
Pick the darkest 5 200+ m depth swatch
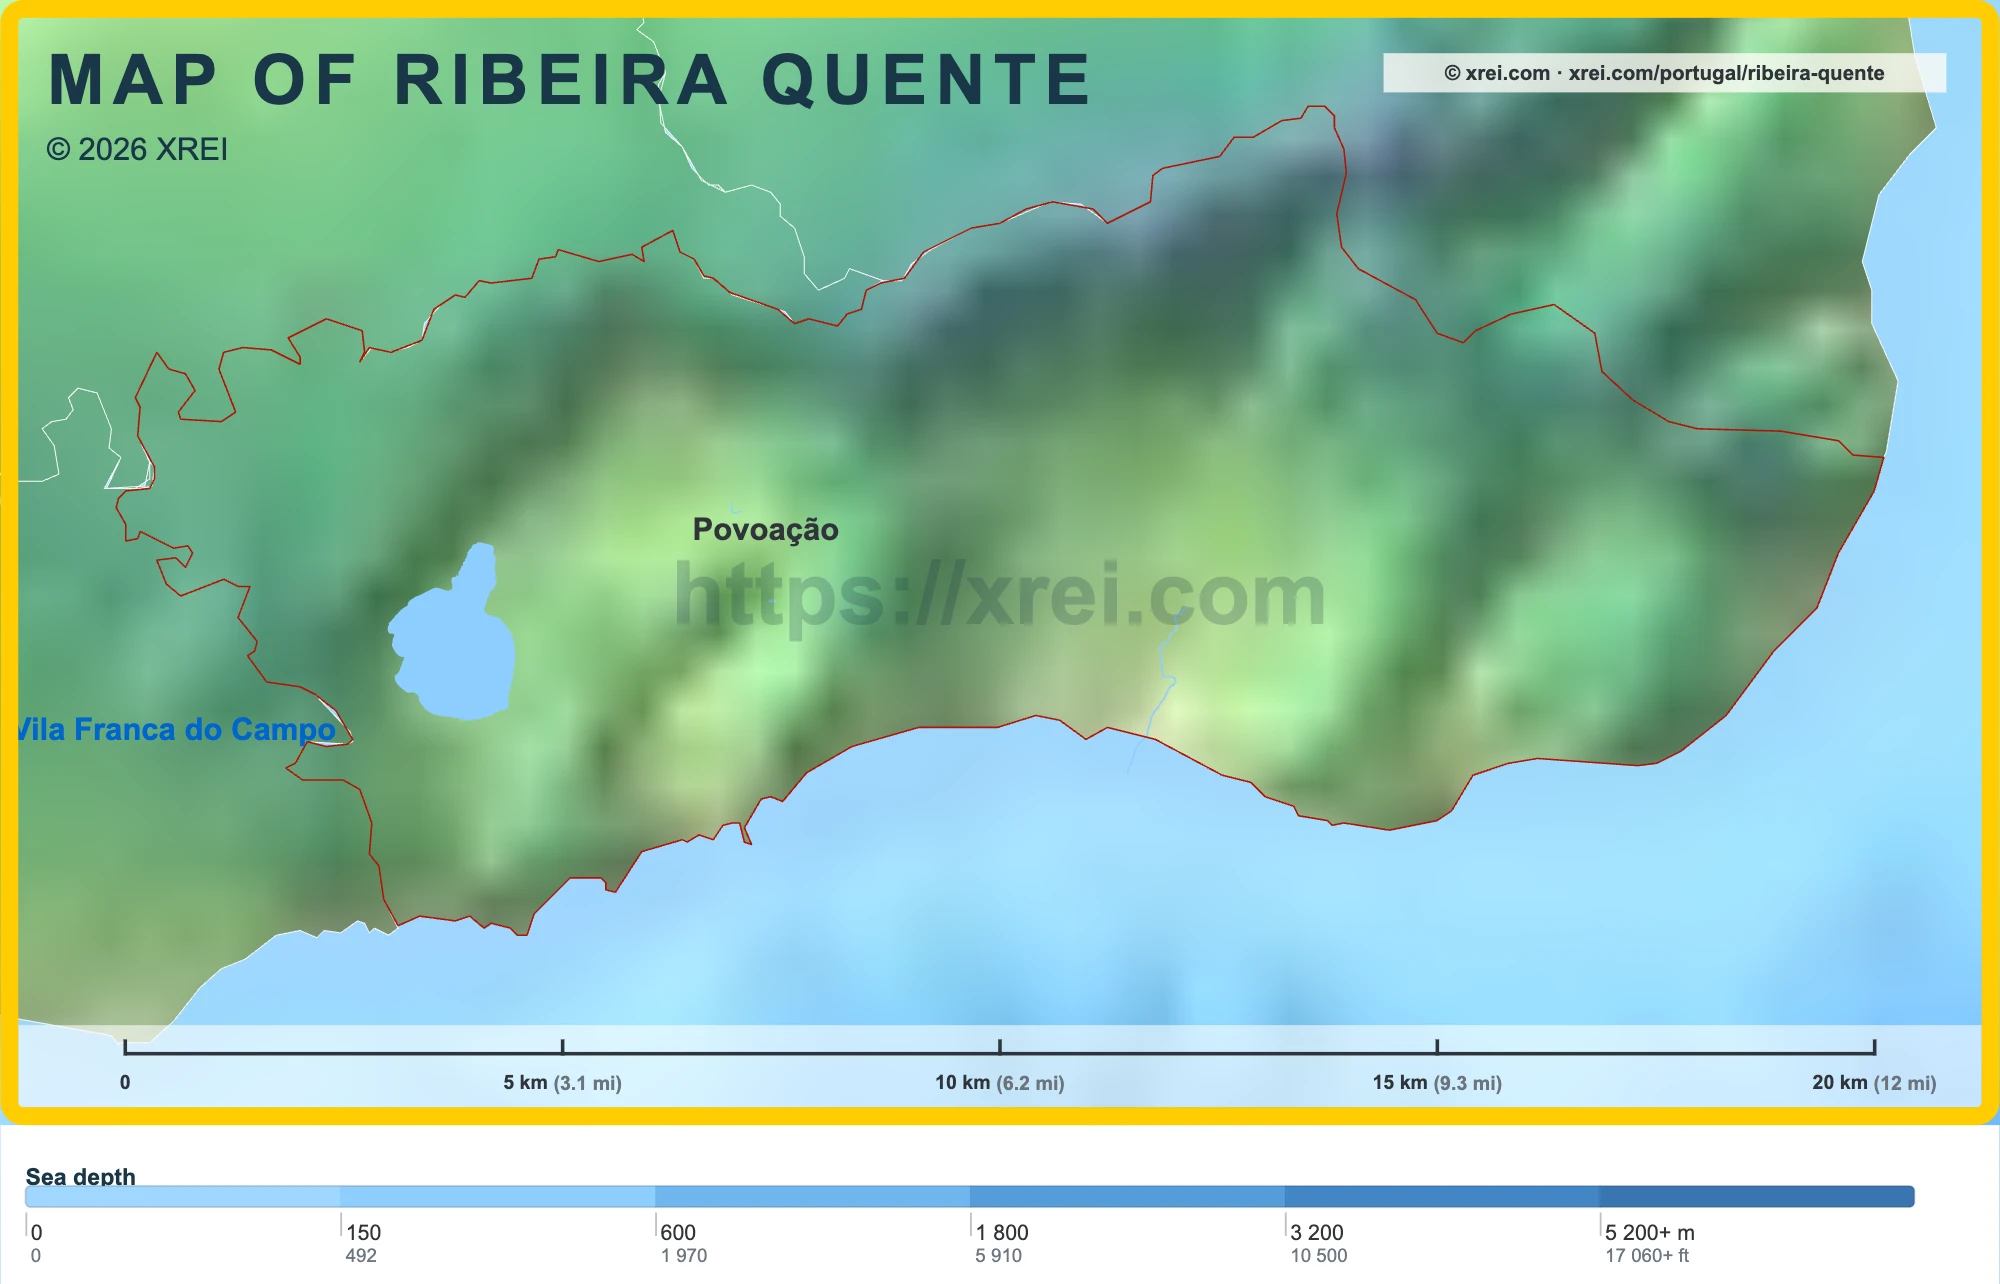tap(1757, 1197)
